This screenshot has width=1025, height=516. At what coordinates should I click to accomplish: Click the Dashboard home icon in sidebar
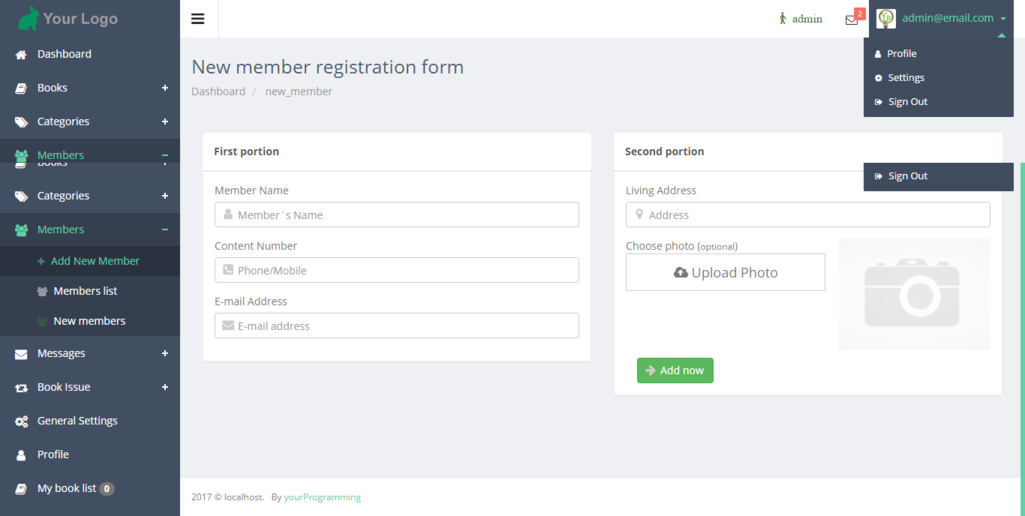[x=21, y=54]
